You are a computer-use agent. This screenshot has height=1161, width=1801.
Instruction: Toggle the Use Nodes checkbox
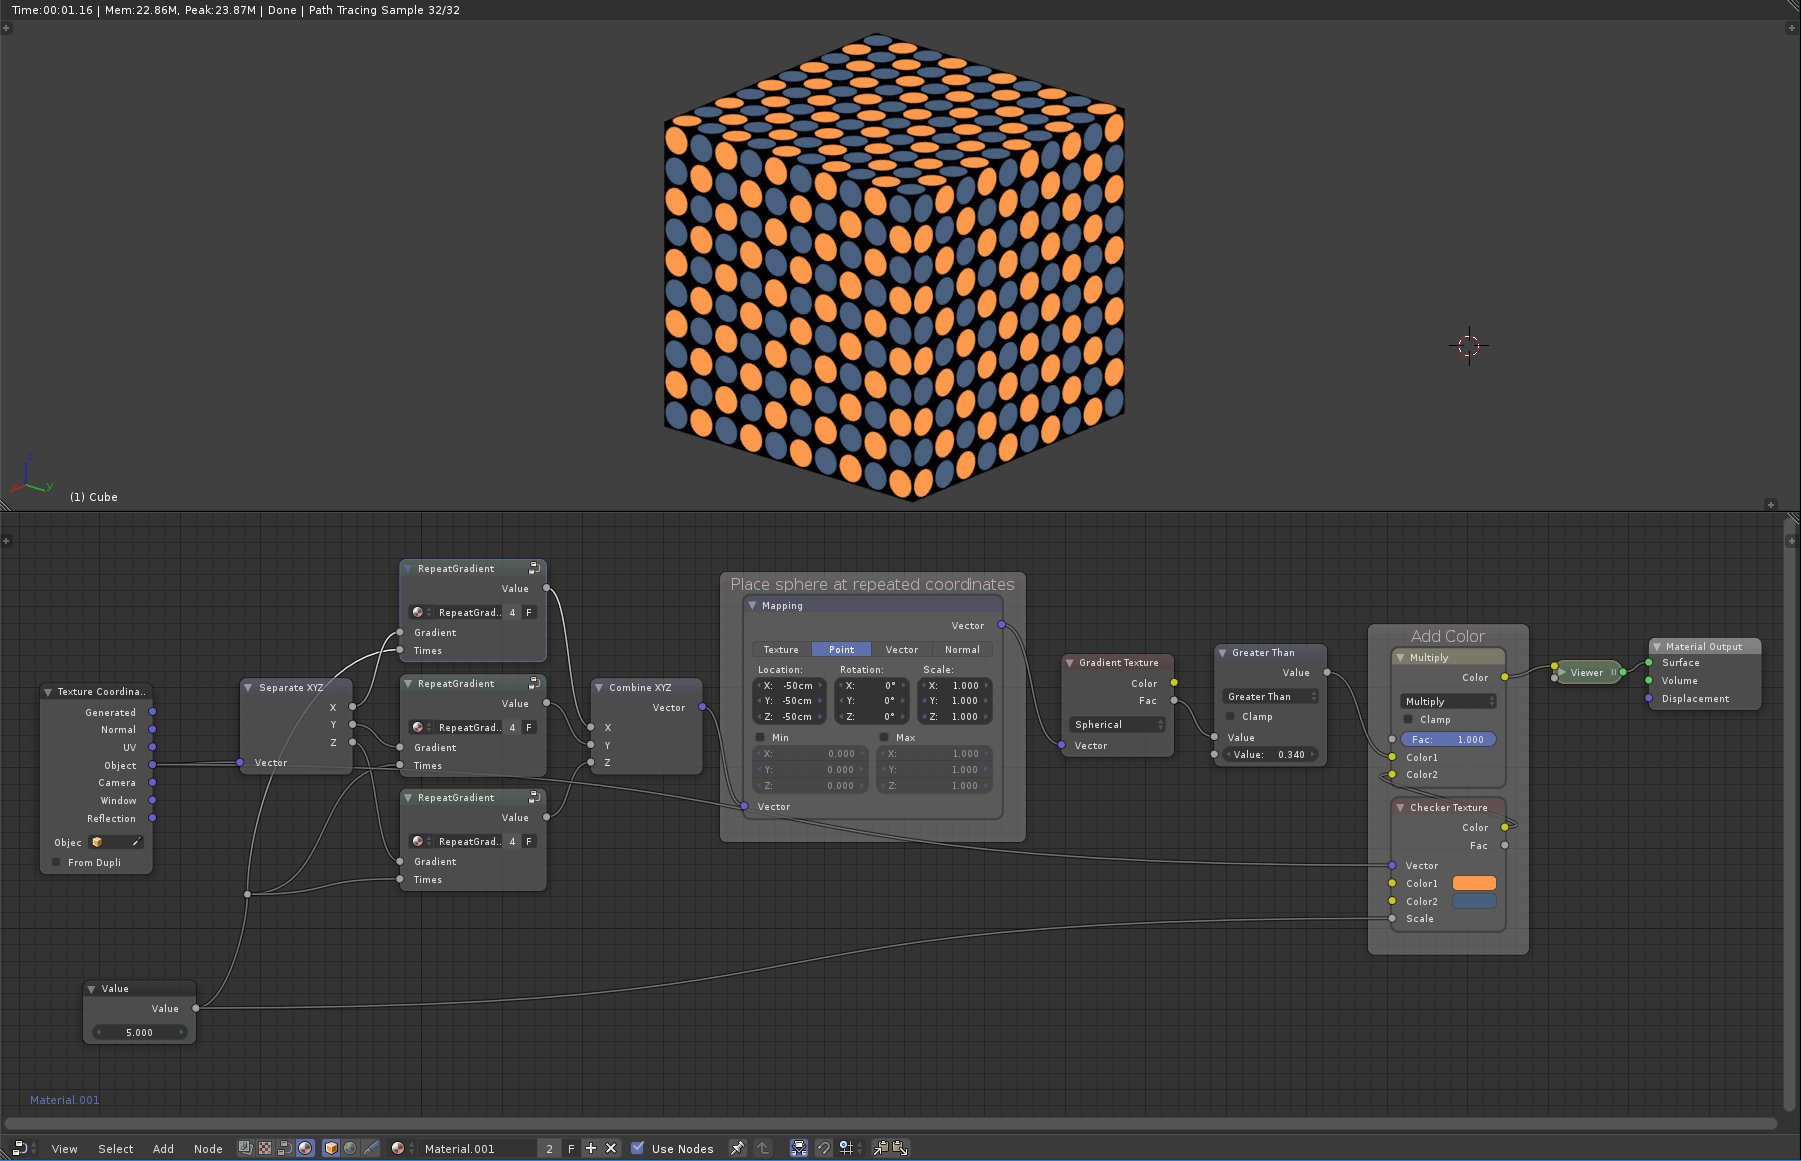click(638, 1148)
